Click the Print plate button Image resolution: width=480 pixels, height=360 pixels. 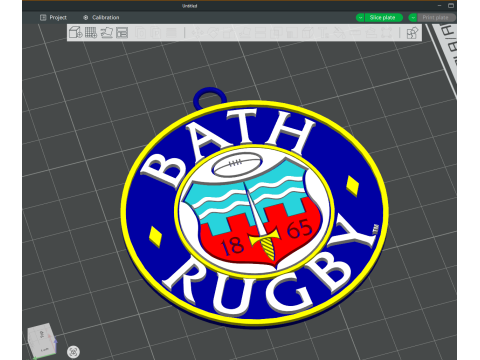pyautogui.click(x=436, y=17)
